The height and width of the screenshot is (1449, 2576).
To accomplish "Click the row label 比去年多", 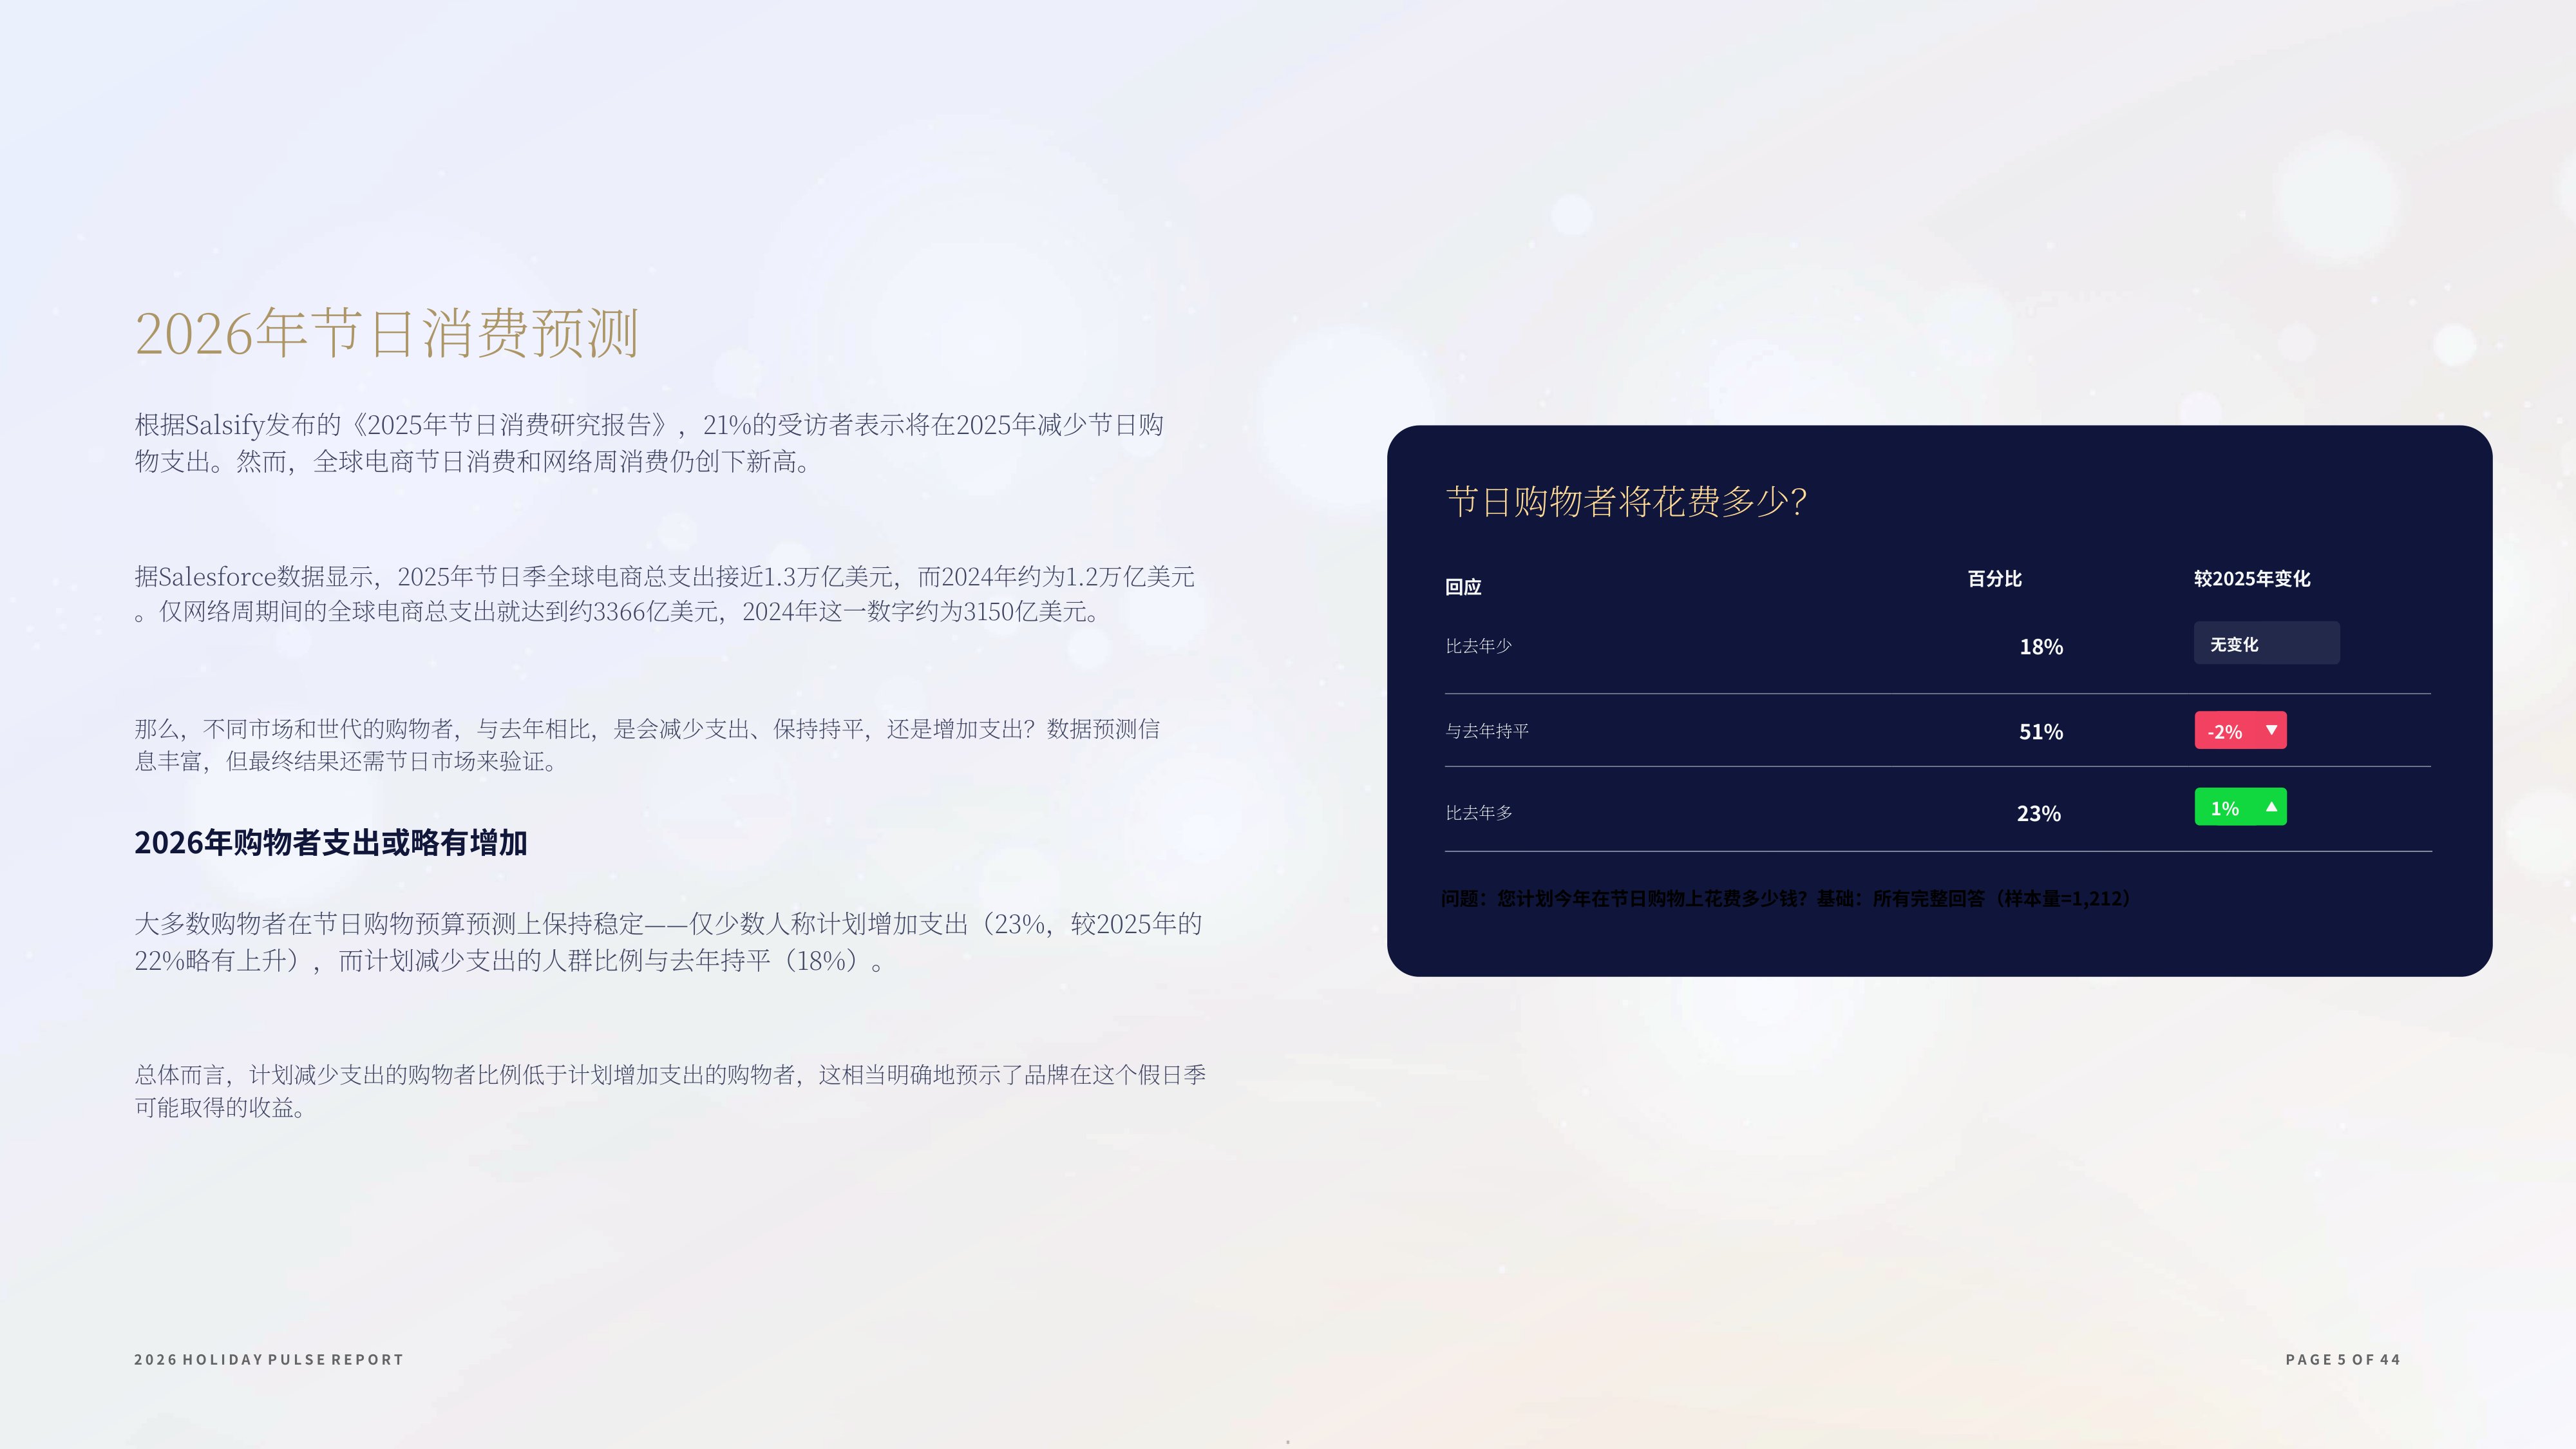I will (x=1478, y=813).
